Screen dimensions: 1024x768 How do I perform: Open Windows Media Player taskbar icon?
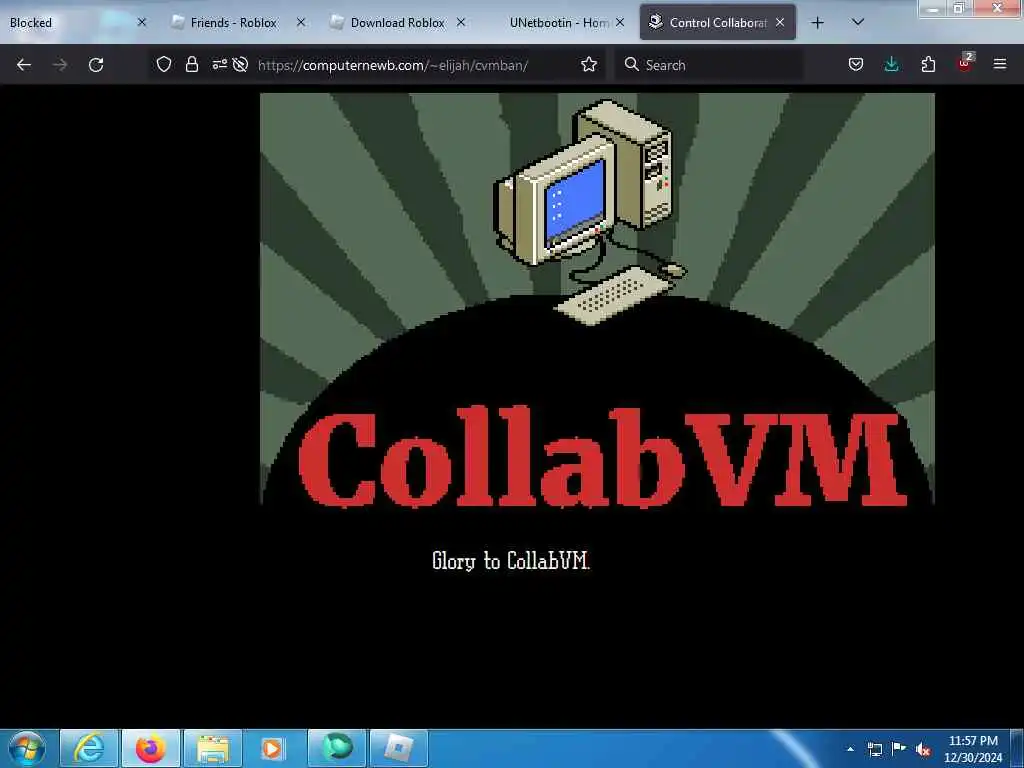(274, 748)
